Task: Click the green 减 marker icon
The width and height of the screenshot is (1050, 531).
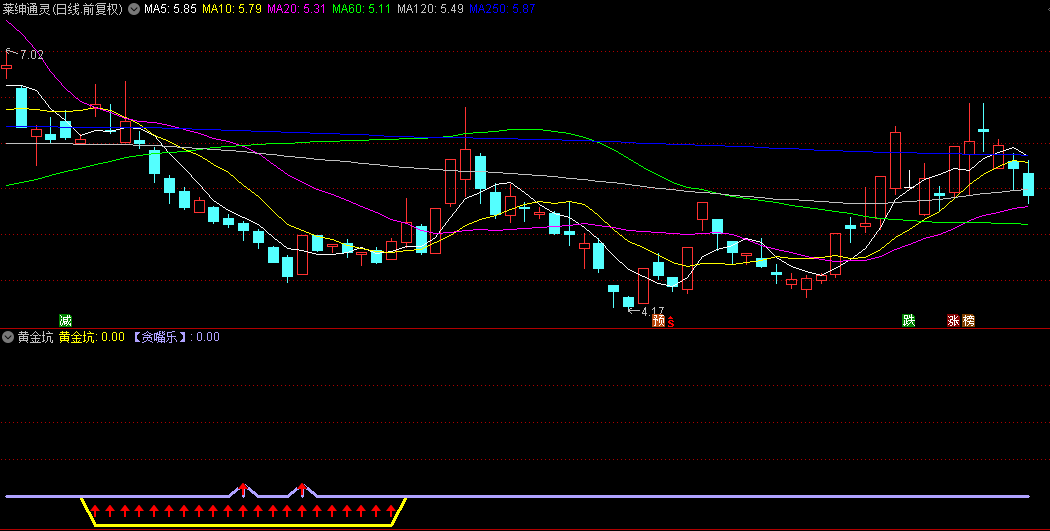Action: click(x=65, y=320)
